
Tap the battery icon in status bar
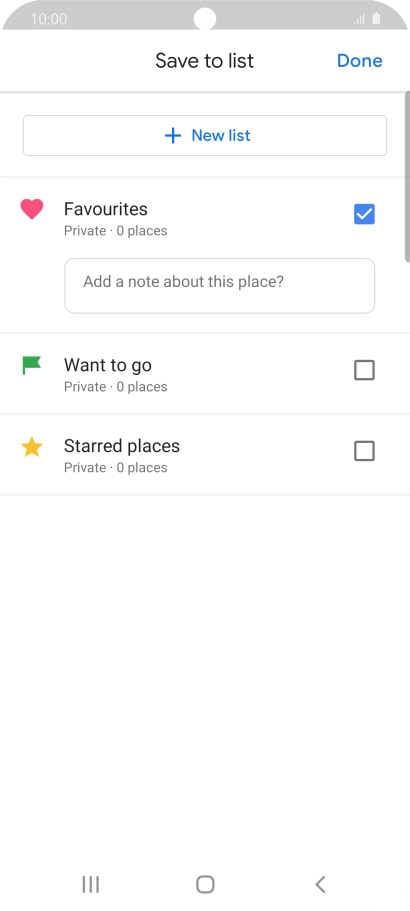tap(376, 19)
